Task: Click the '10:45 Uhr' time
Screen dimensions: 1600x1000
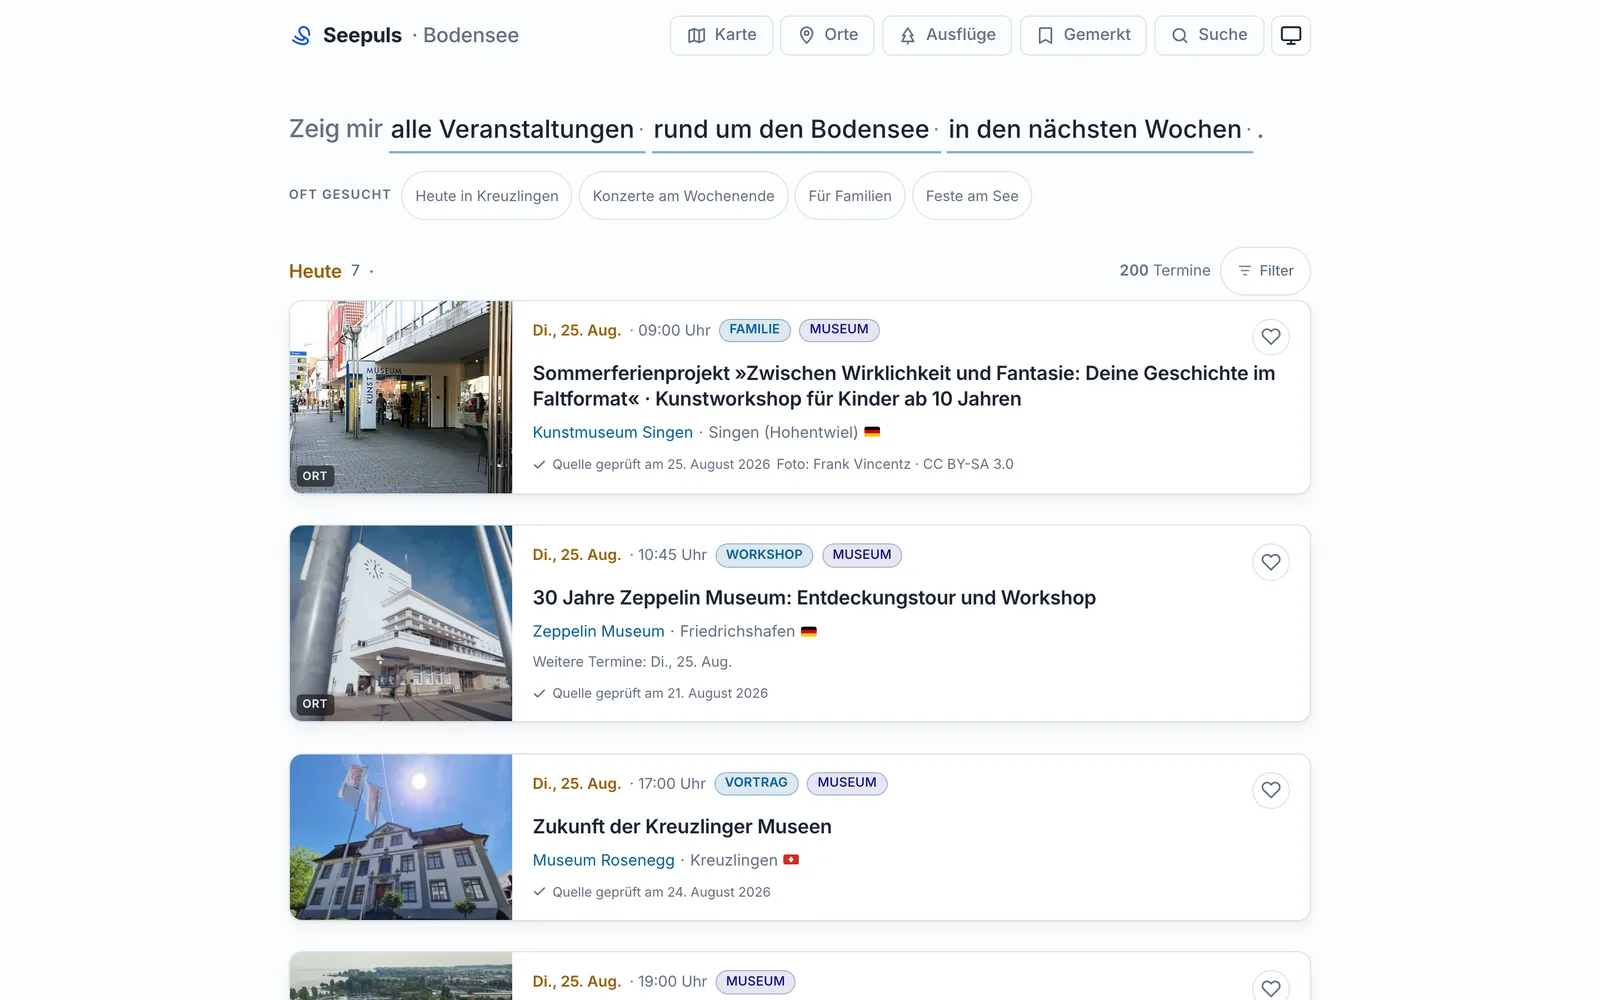Action: click(x=672, y=555)
